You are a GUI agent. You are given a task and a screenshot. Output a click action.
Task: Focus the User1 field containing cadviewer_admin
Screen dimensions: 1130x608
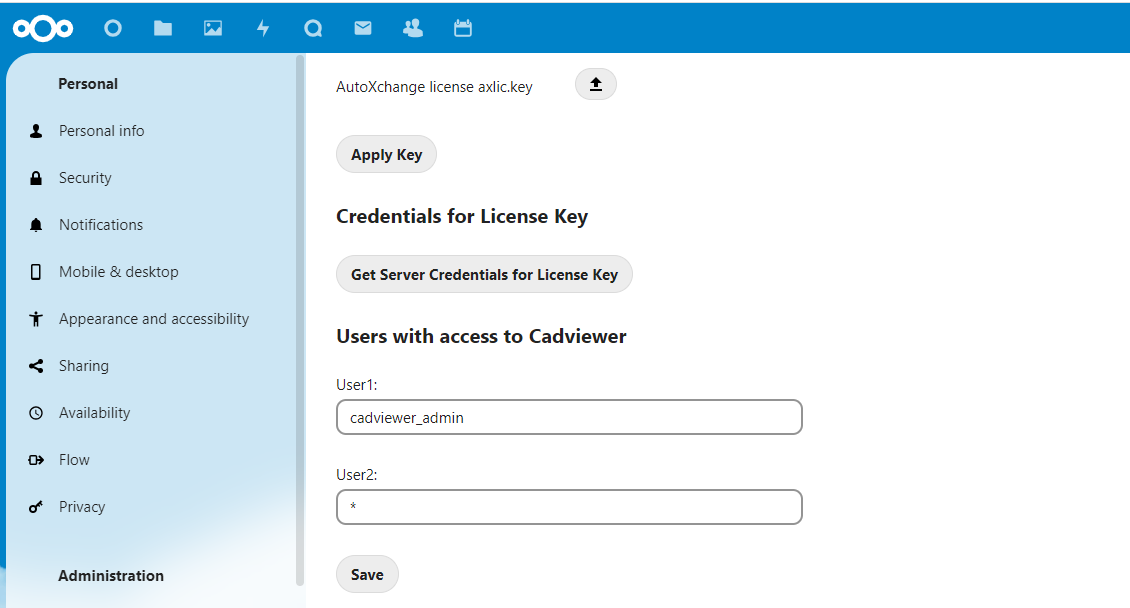click(569, 417)
